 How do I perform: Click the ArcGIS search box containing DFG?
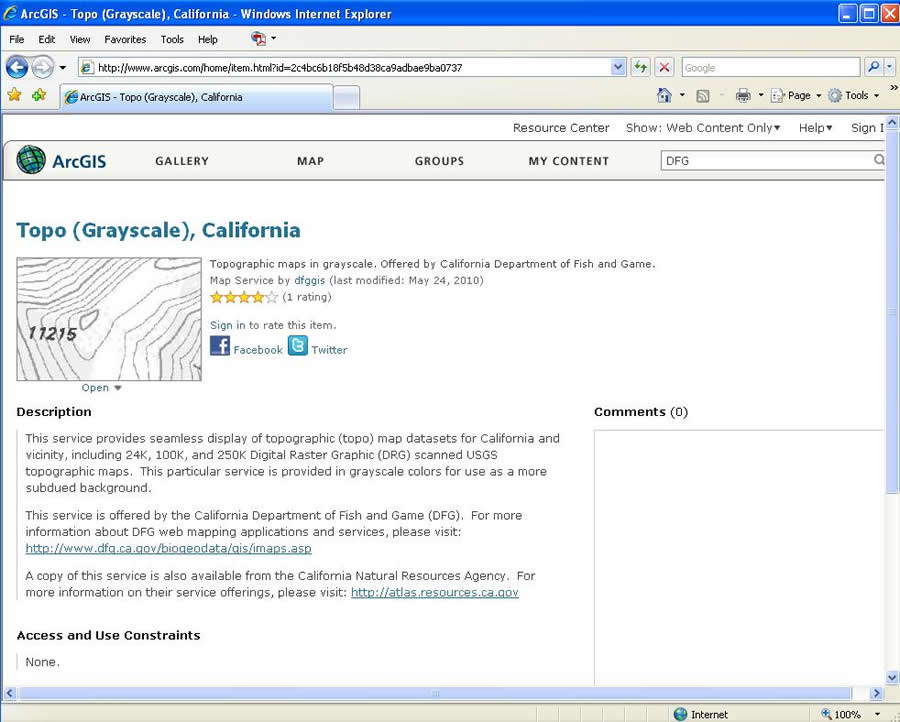click(x=766, y=161)
